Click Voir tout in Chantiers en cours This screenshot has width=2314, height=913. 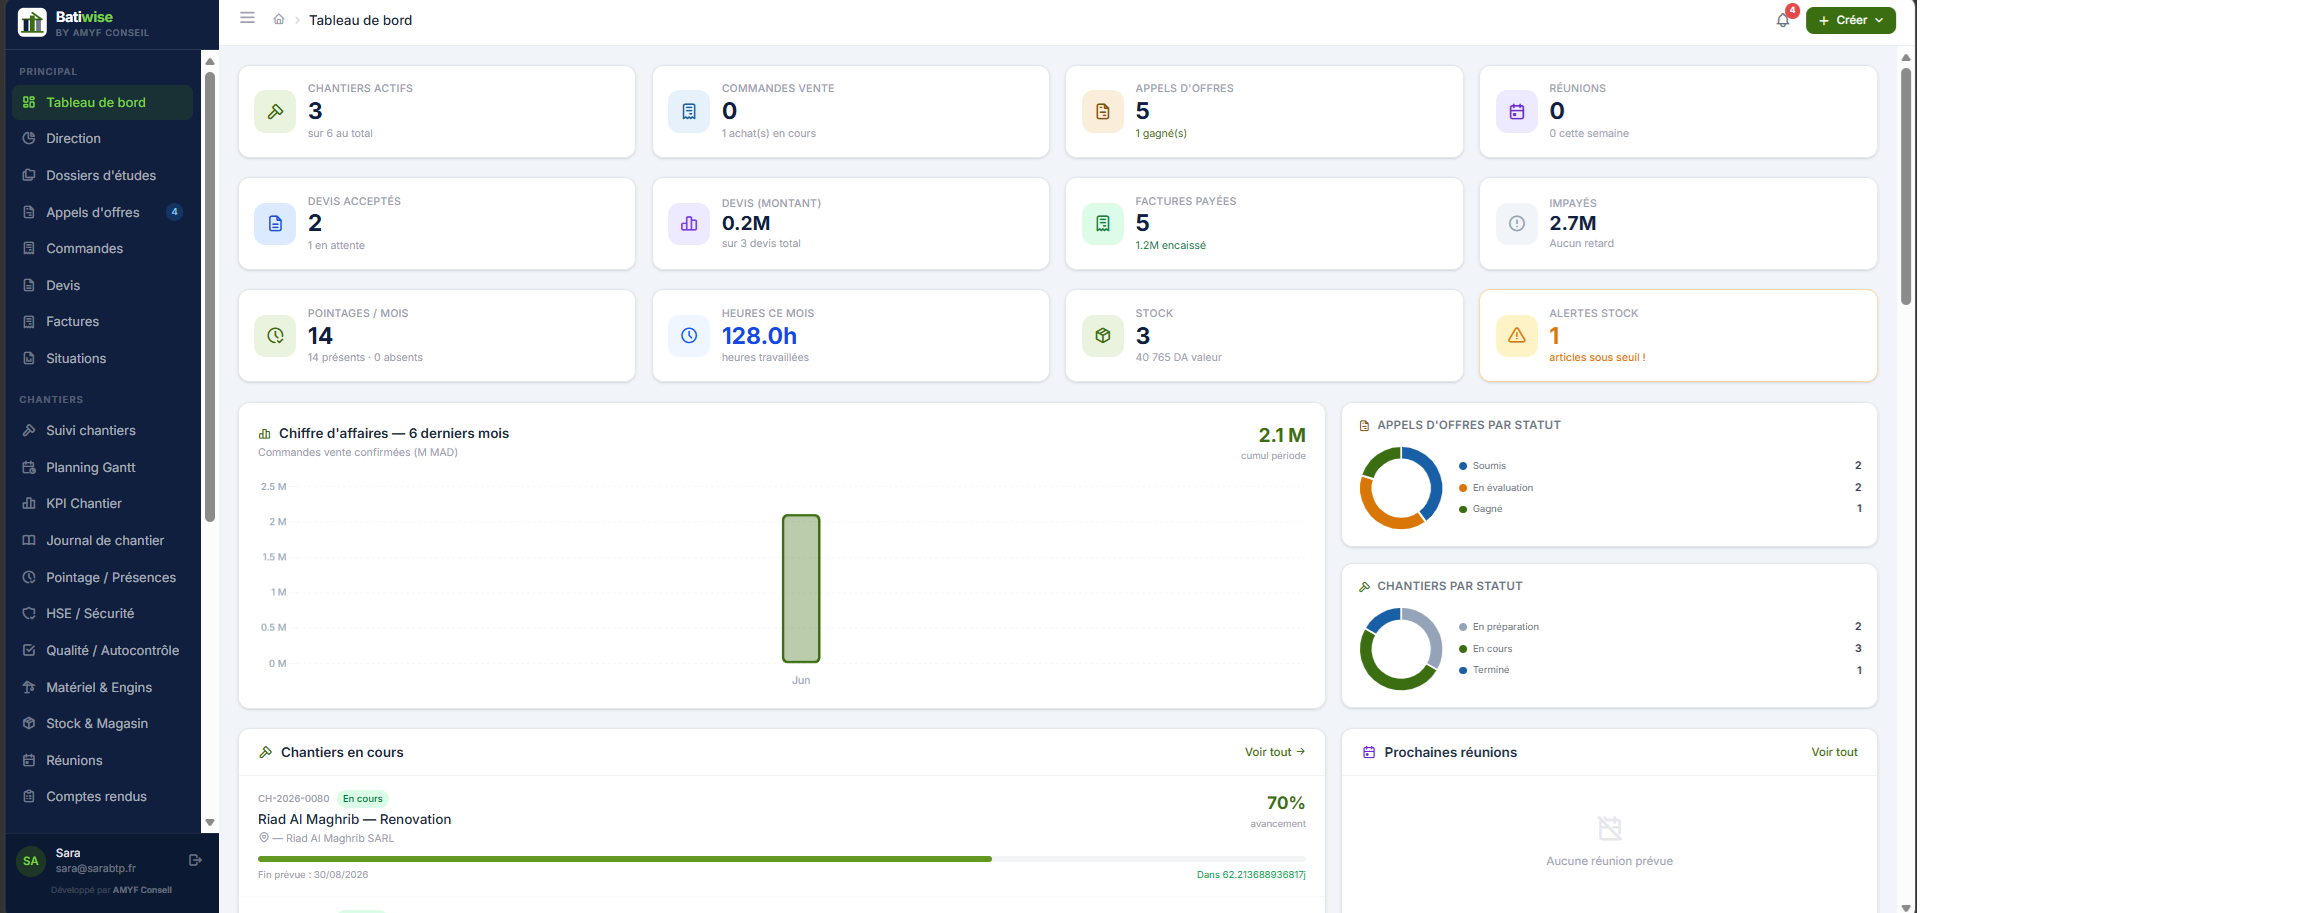(x=1275, y=752)
